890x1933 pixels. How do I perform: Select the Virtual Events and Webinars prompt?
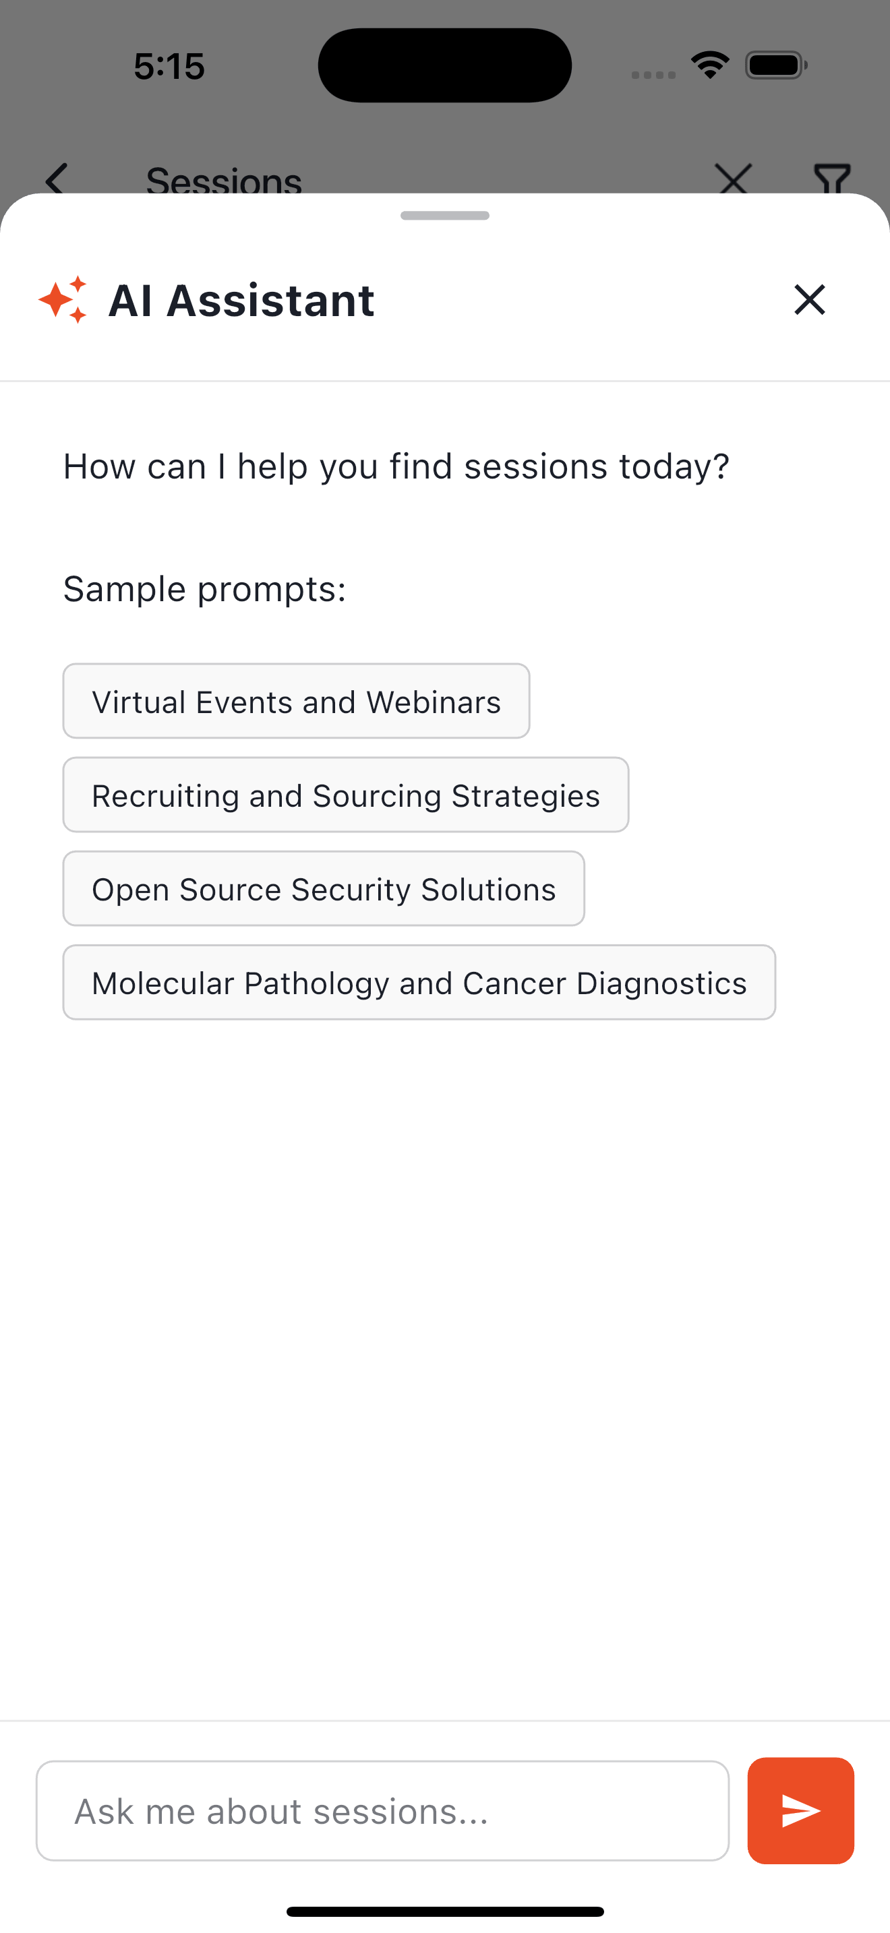click(296, 701)
